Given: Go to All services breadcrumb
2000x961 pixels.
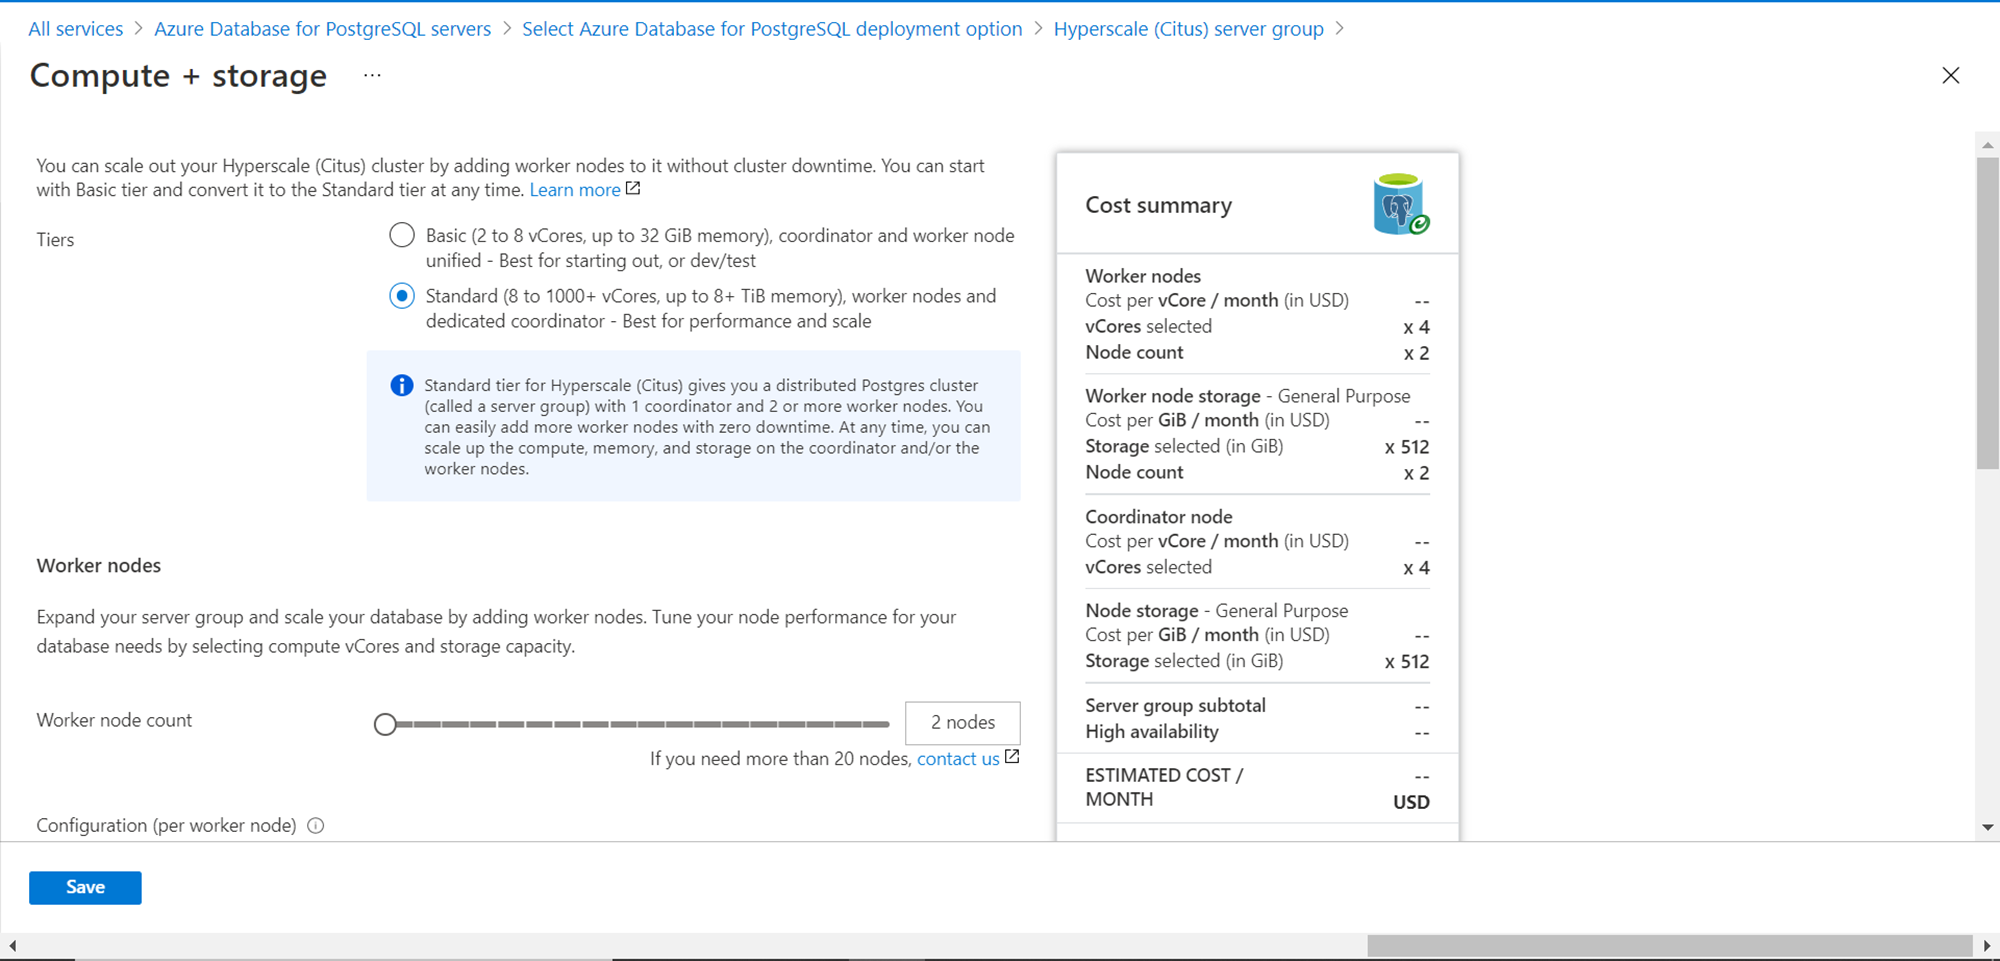Looking at the screenshot, I should click(76, 29).
